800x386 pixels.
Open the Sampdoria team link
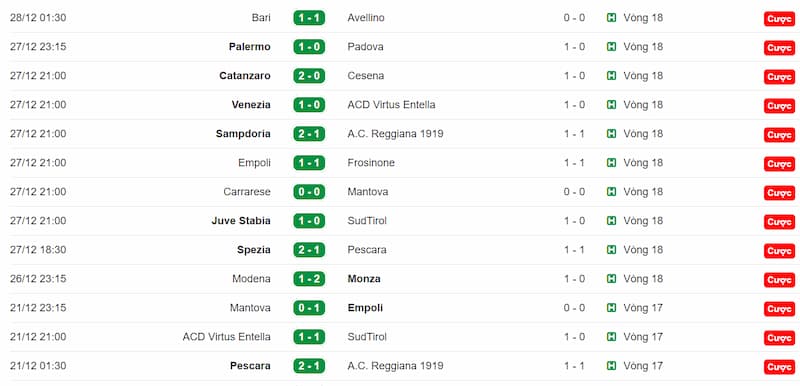click(243, 134)
